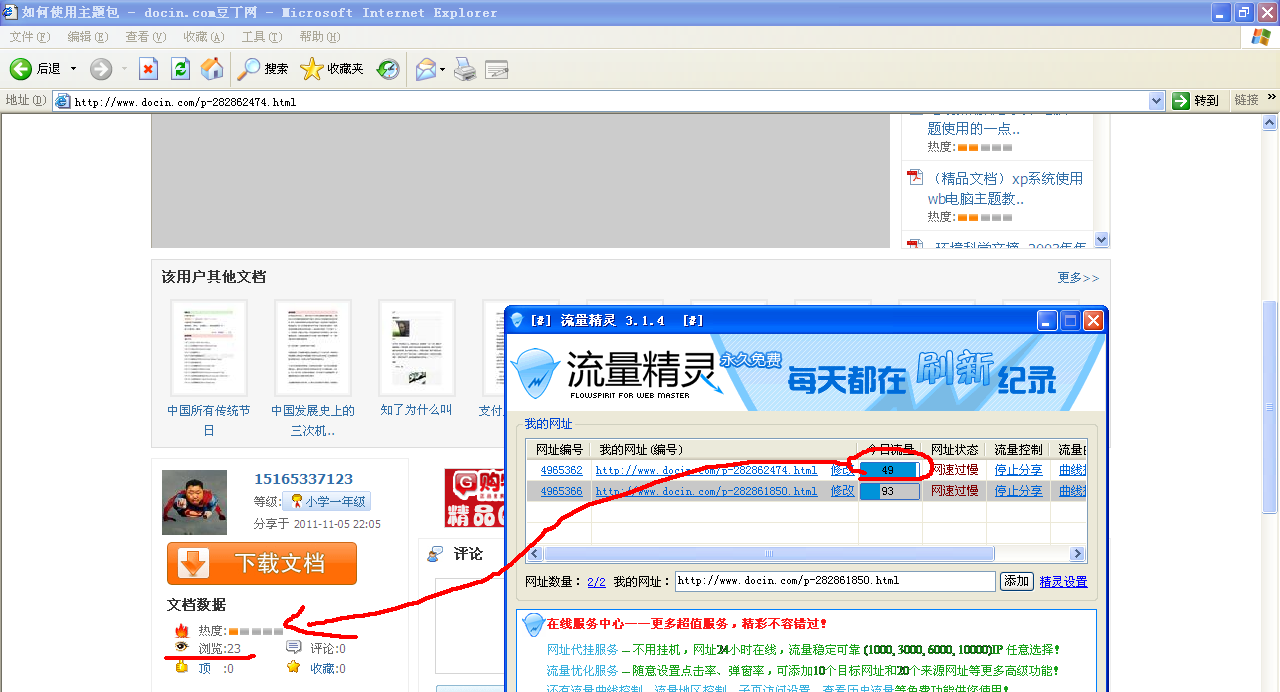Click the browser scrollbar up arrow
The height and width of the screenshot is (692, 1280).
click(x=1271, y=122)
